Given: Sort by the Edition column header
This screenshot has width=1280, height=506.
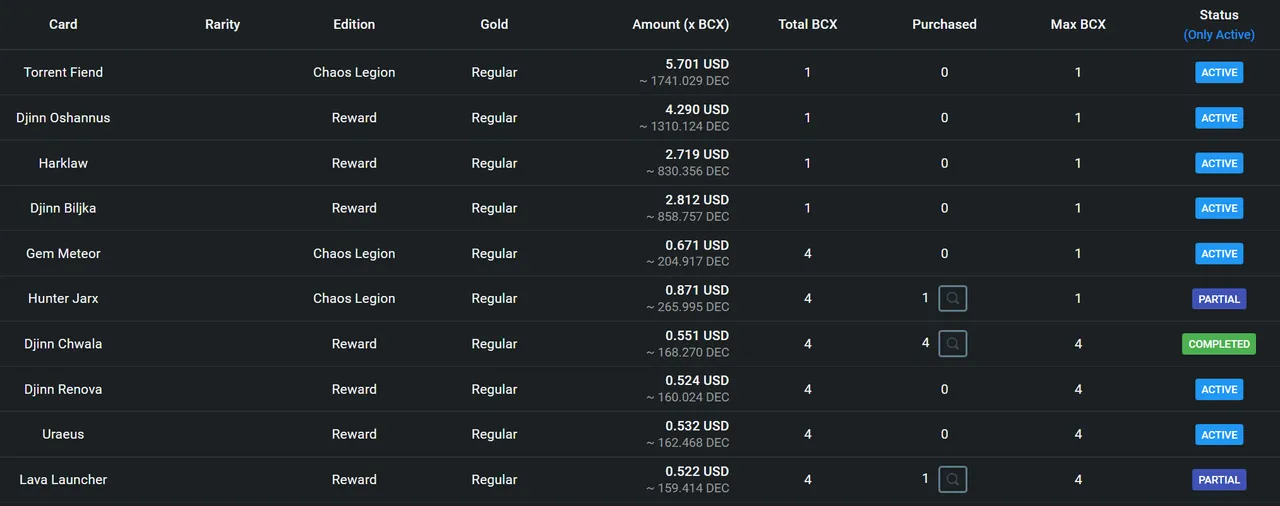Looking at the screenshot, I should 354,24.
